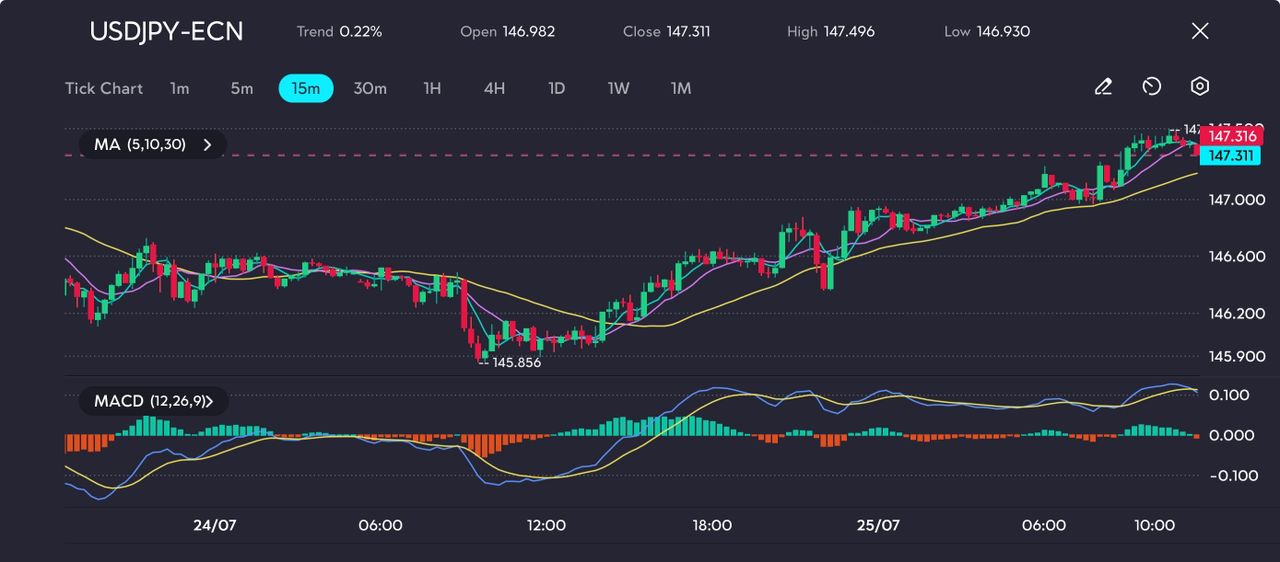Screen dimensions: 1280x562
Task: Select the 5m timeframe
Action: pyautogui.click(x=242, y=88)
